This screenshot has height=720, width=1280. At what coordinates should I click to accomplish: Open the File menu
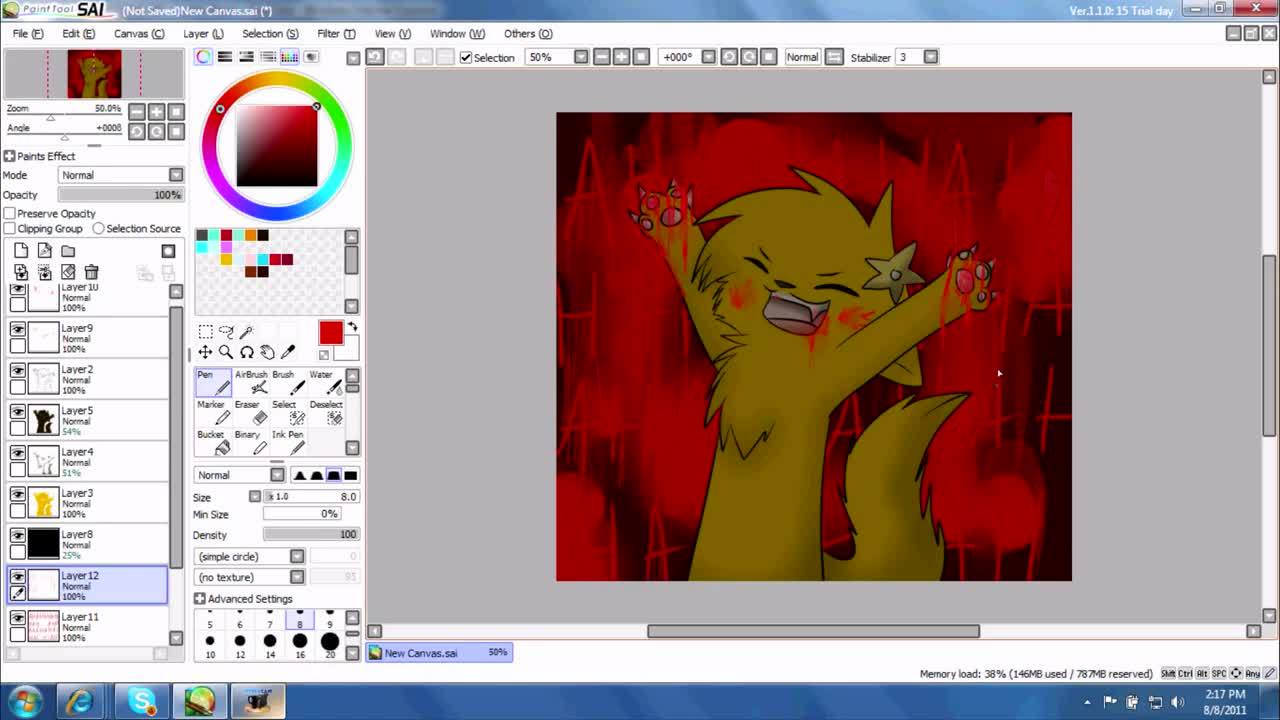pyautogui.click(x=28, y=34)
